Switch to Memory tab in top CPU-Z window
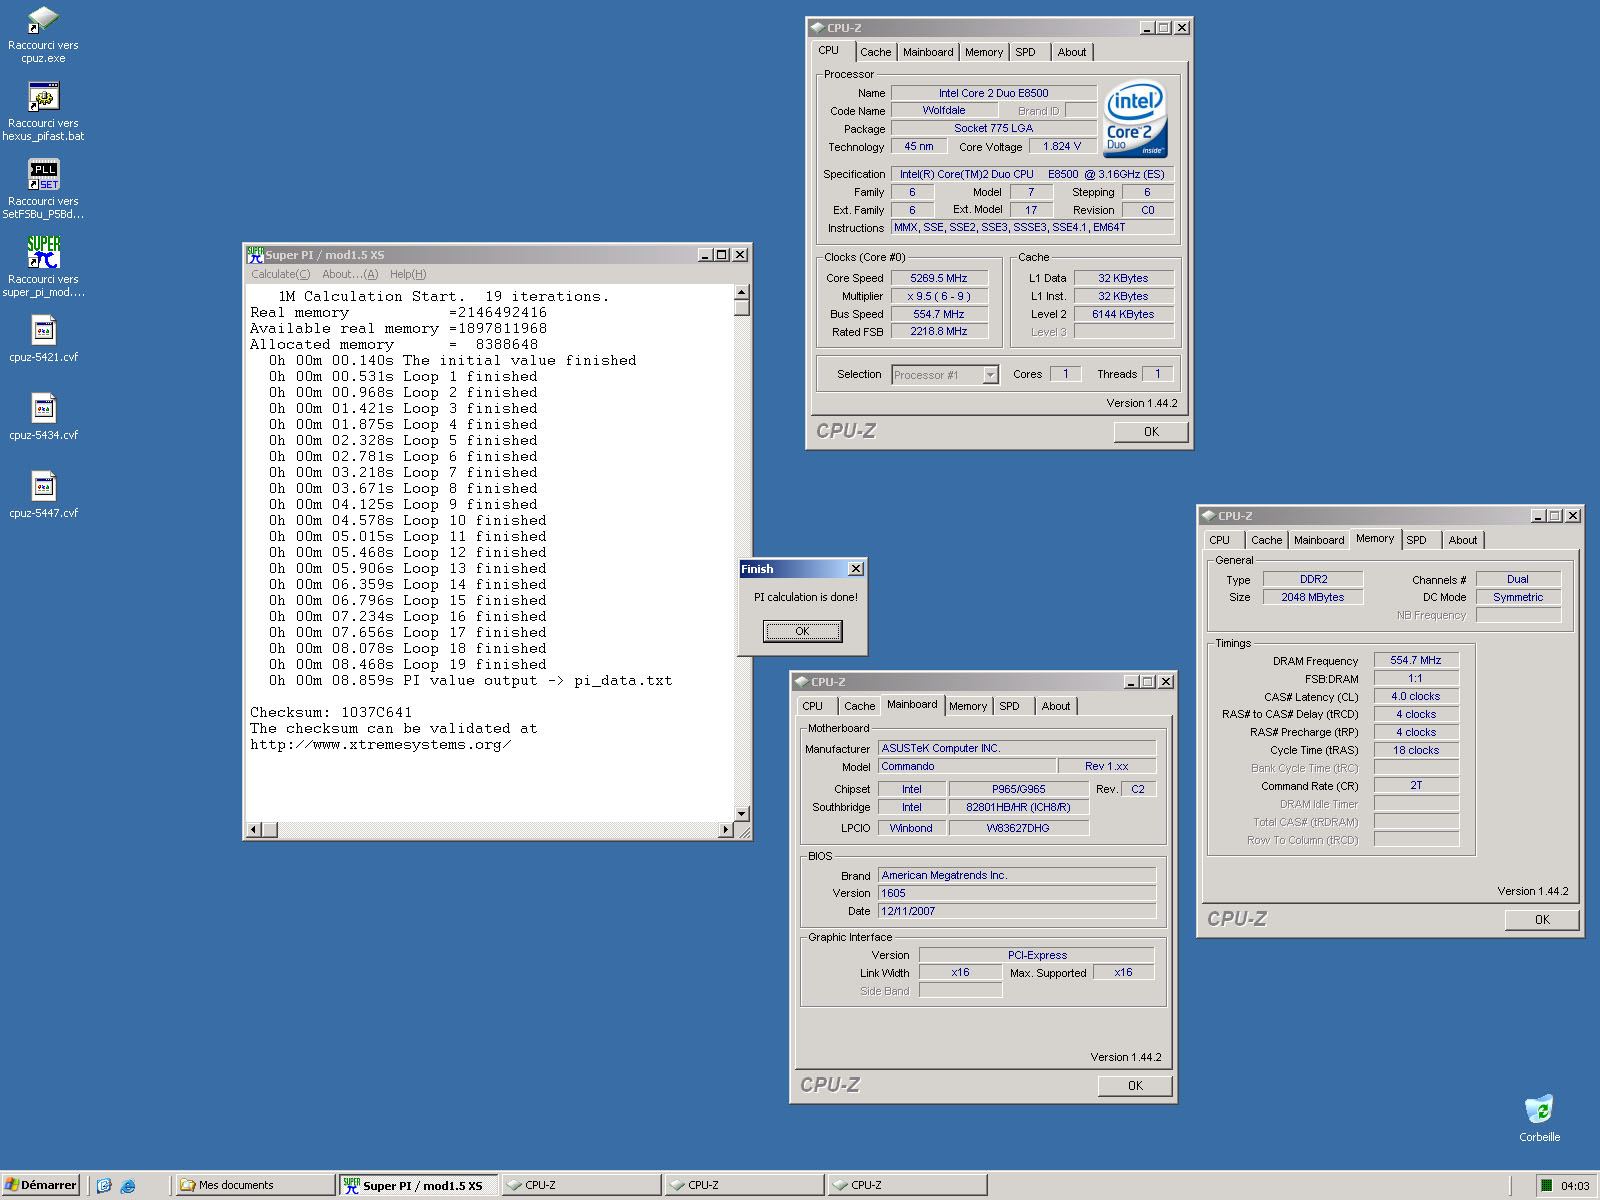 [x=984, y=52]
